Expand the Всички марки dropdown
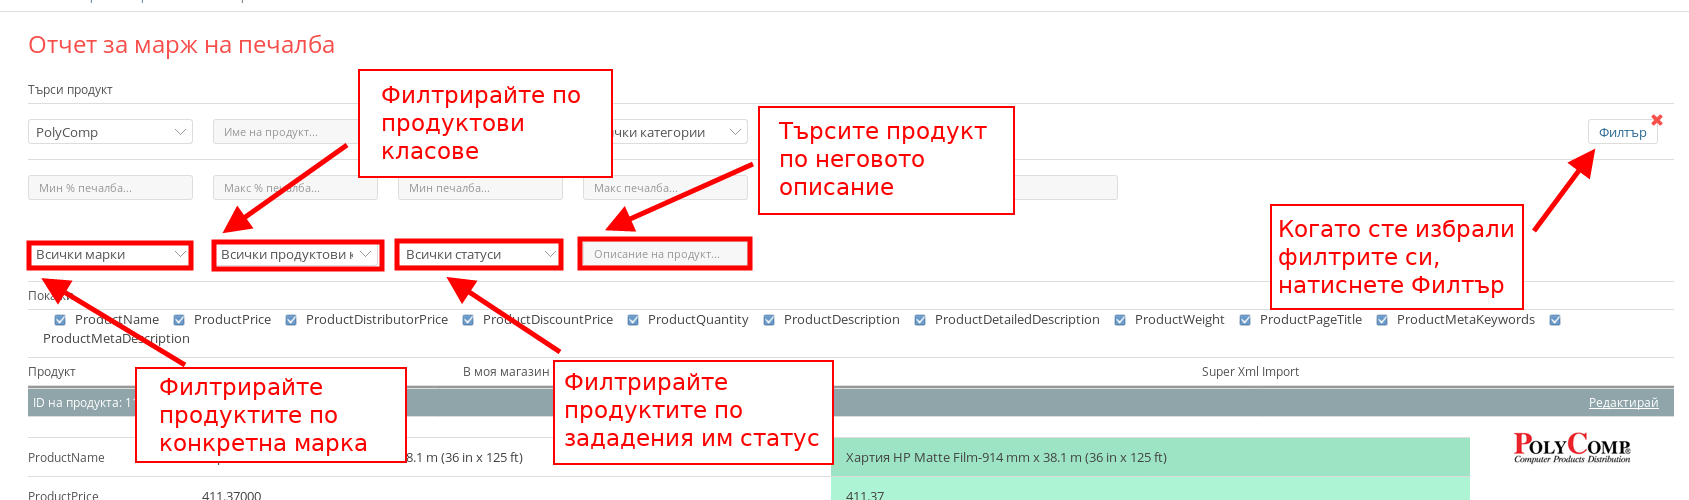Viewport: 1689px width, 500px height. (x=110, y=255)
